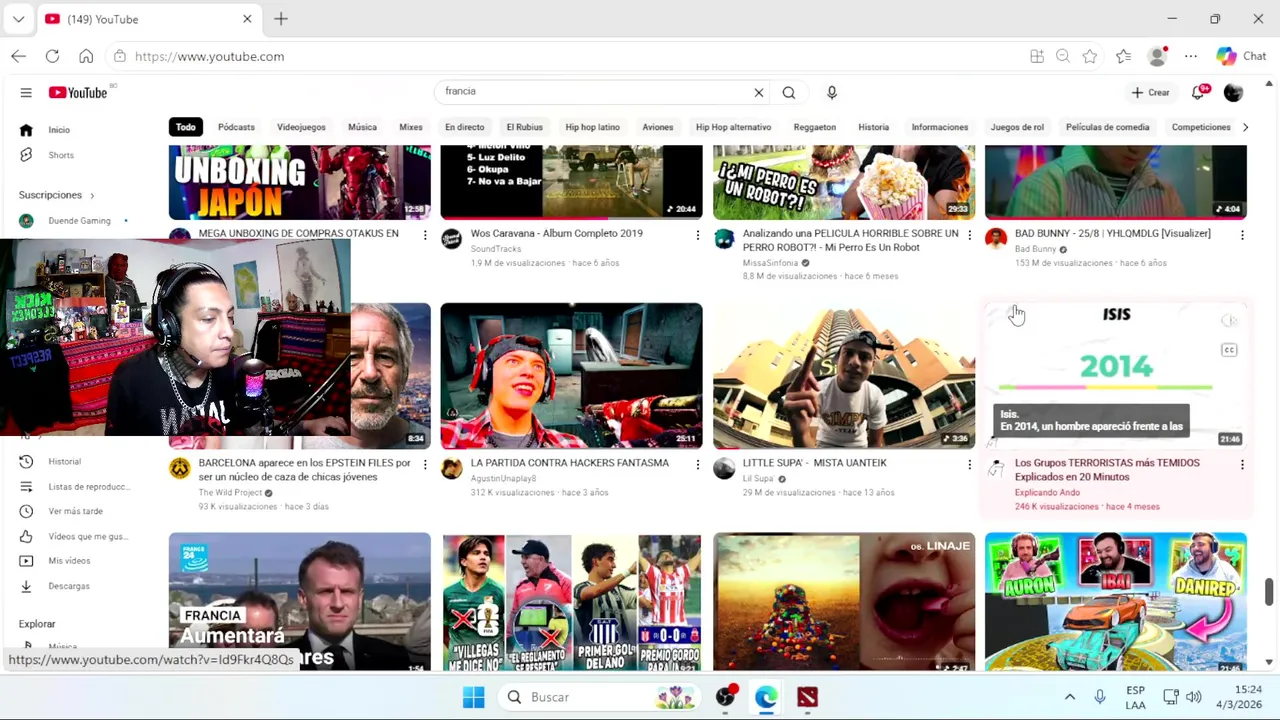This screenshot has height=720, width=1280.
Task: Open taskbar volume control
Action: coord(1193,697)
